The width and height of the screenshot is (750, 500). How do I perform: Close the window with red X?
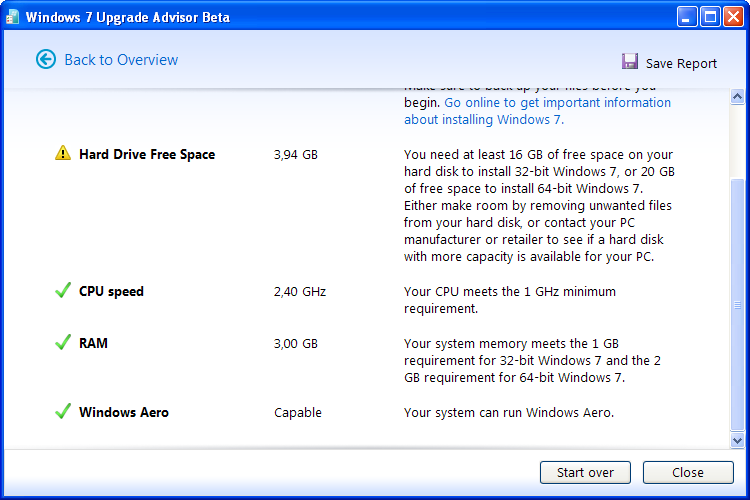[x=733, y=17]
